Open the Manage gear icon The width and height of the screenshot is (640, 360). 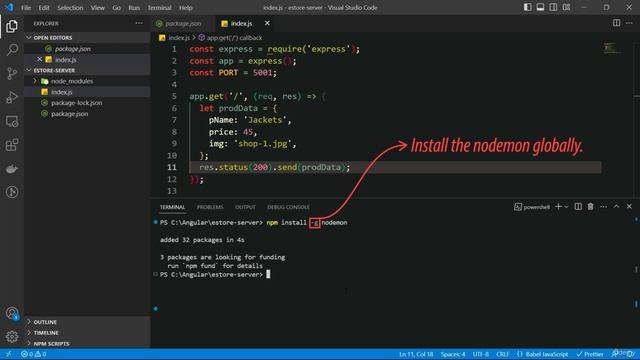[x=12, y=336]
